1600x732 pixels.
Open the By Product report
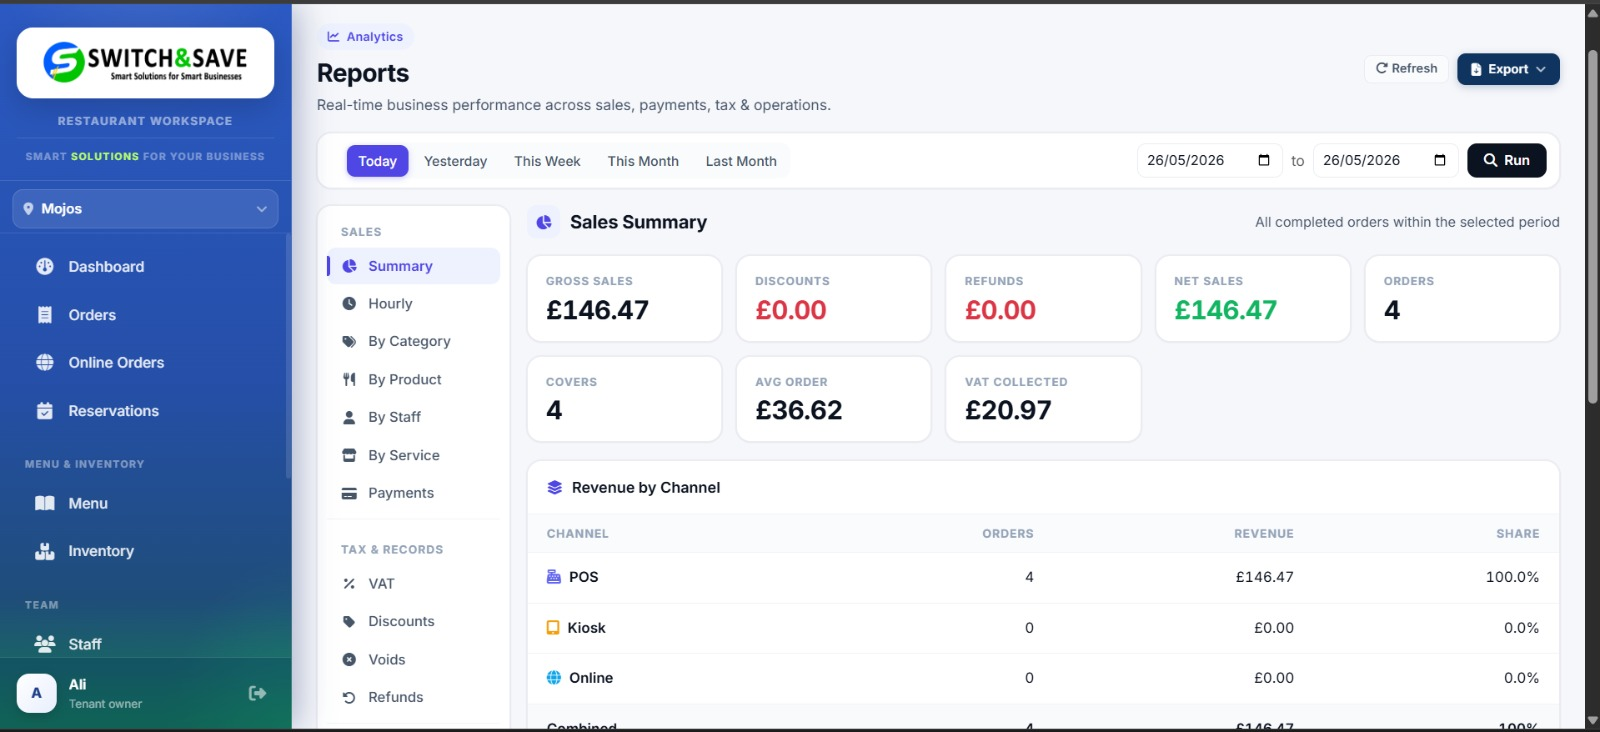[413, 379]
